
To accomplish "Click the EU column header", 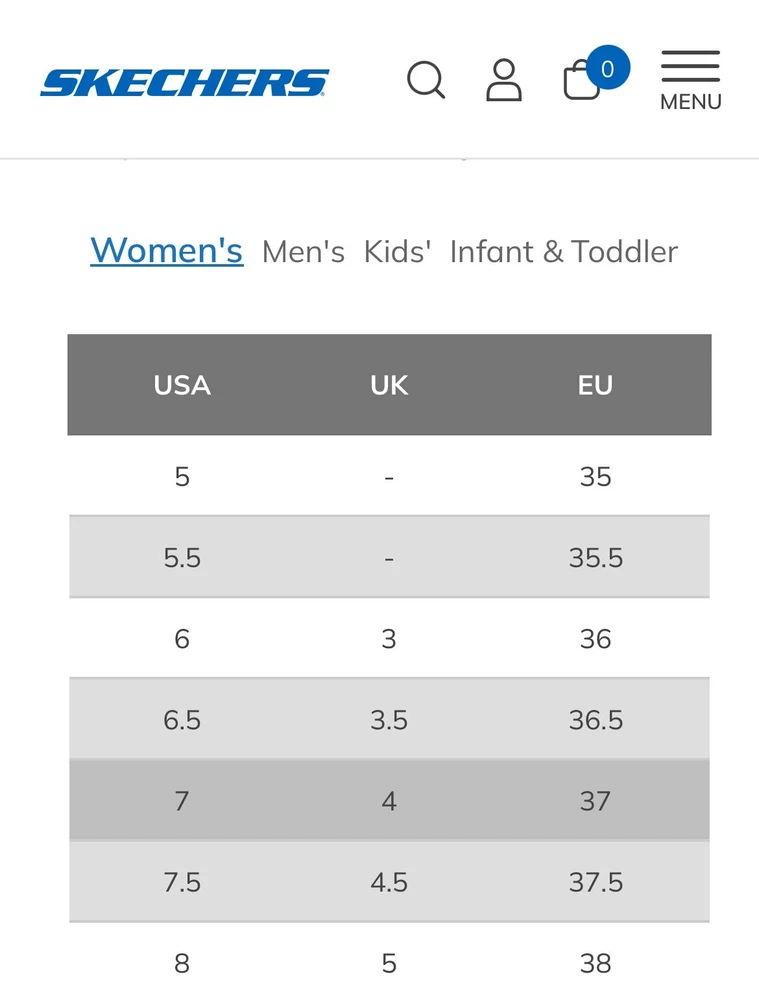I will click(595, 386).
